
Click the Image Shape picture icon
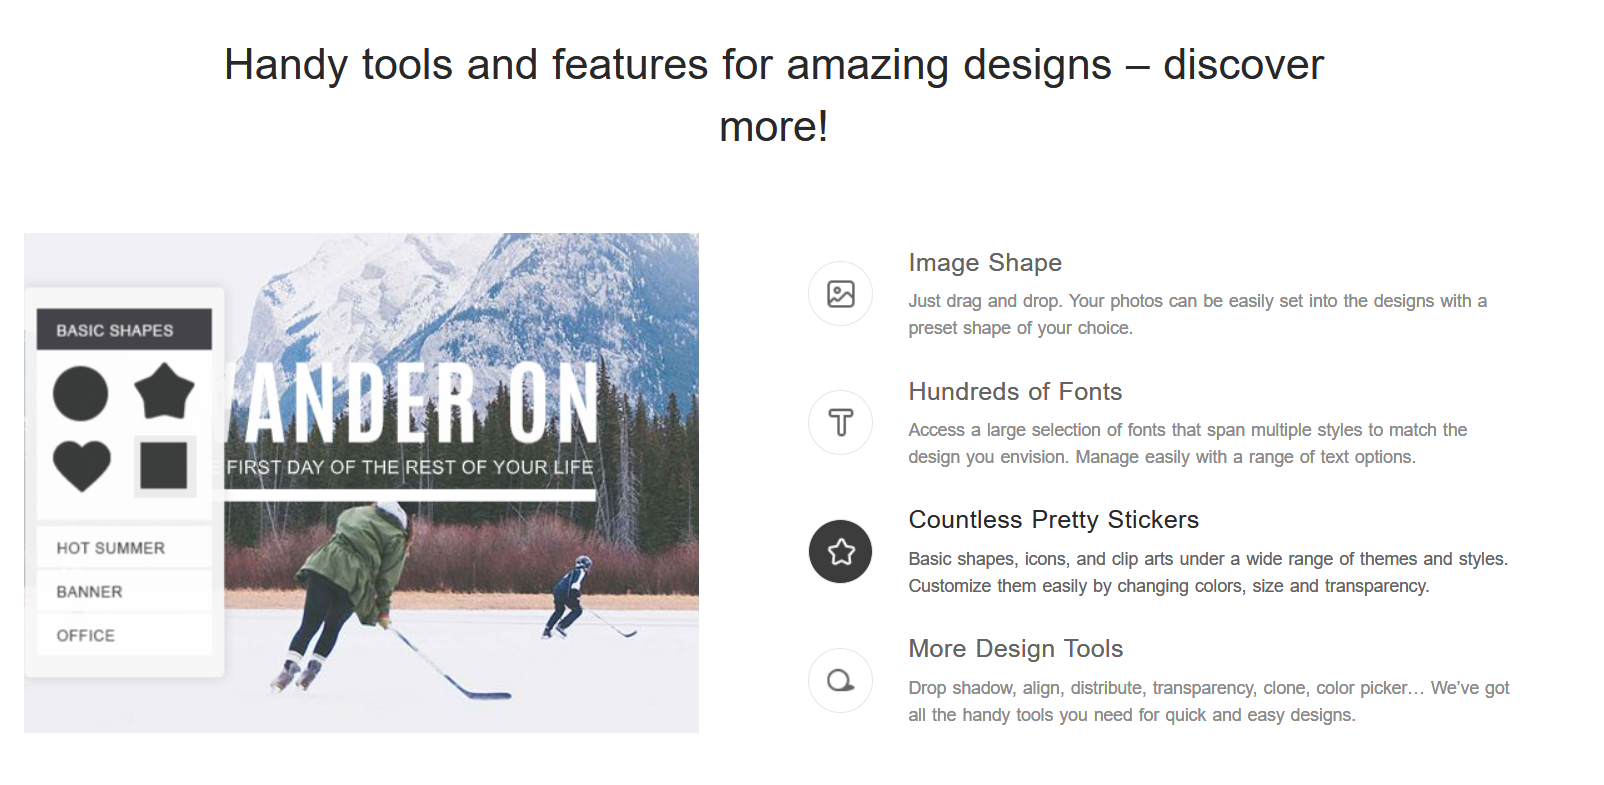click(x=840, y=294)
